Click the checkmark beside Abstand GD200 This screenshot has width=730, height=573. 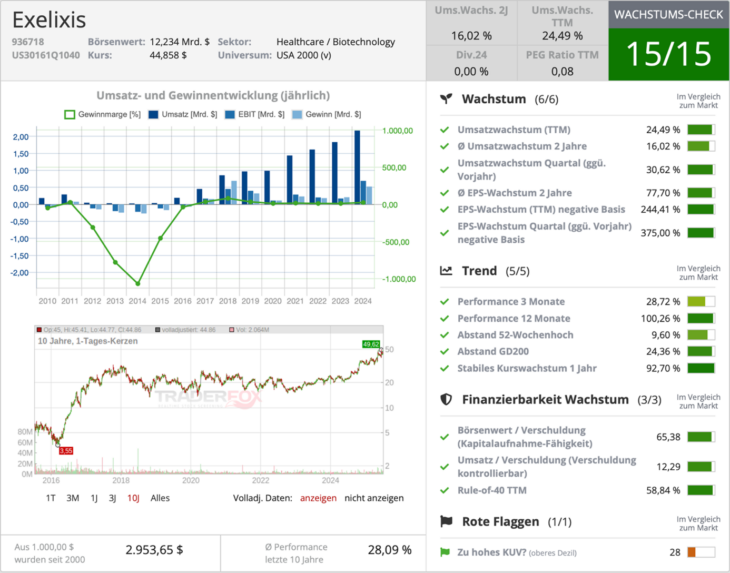[x=445, y=351]
